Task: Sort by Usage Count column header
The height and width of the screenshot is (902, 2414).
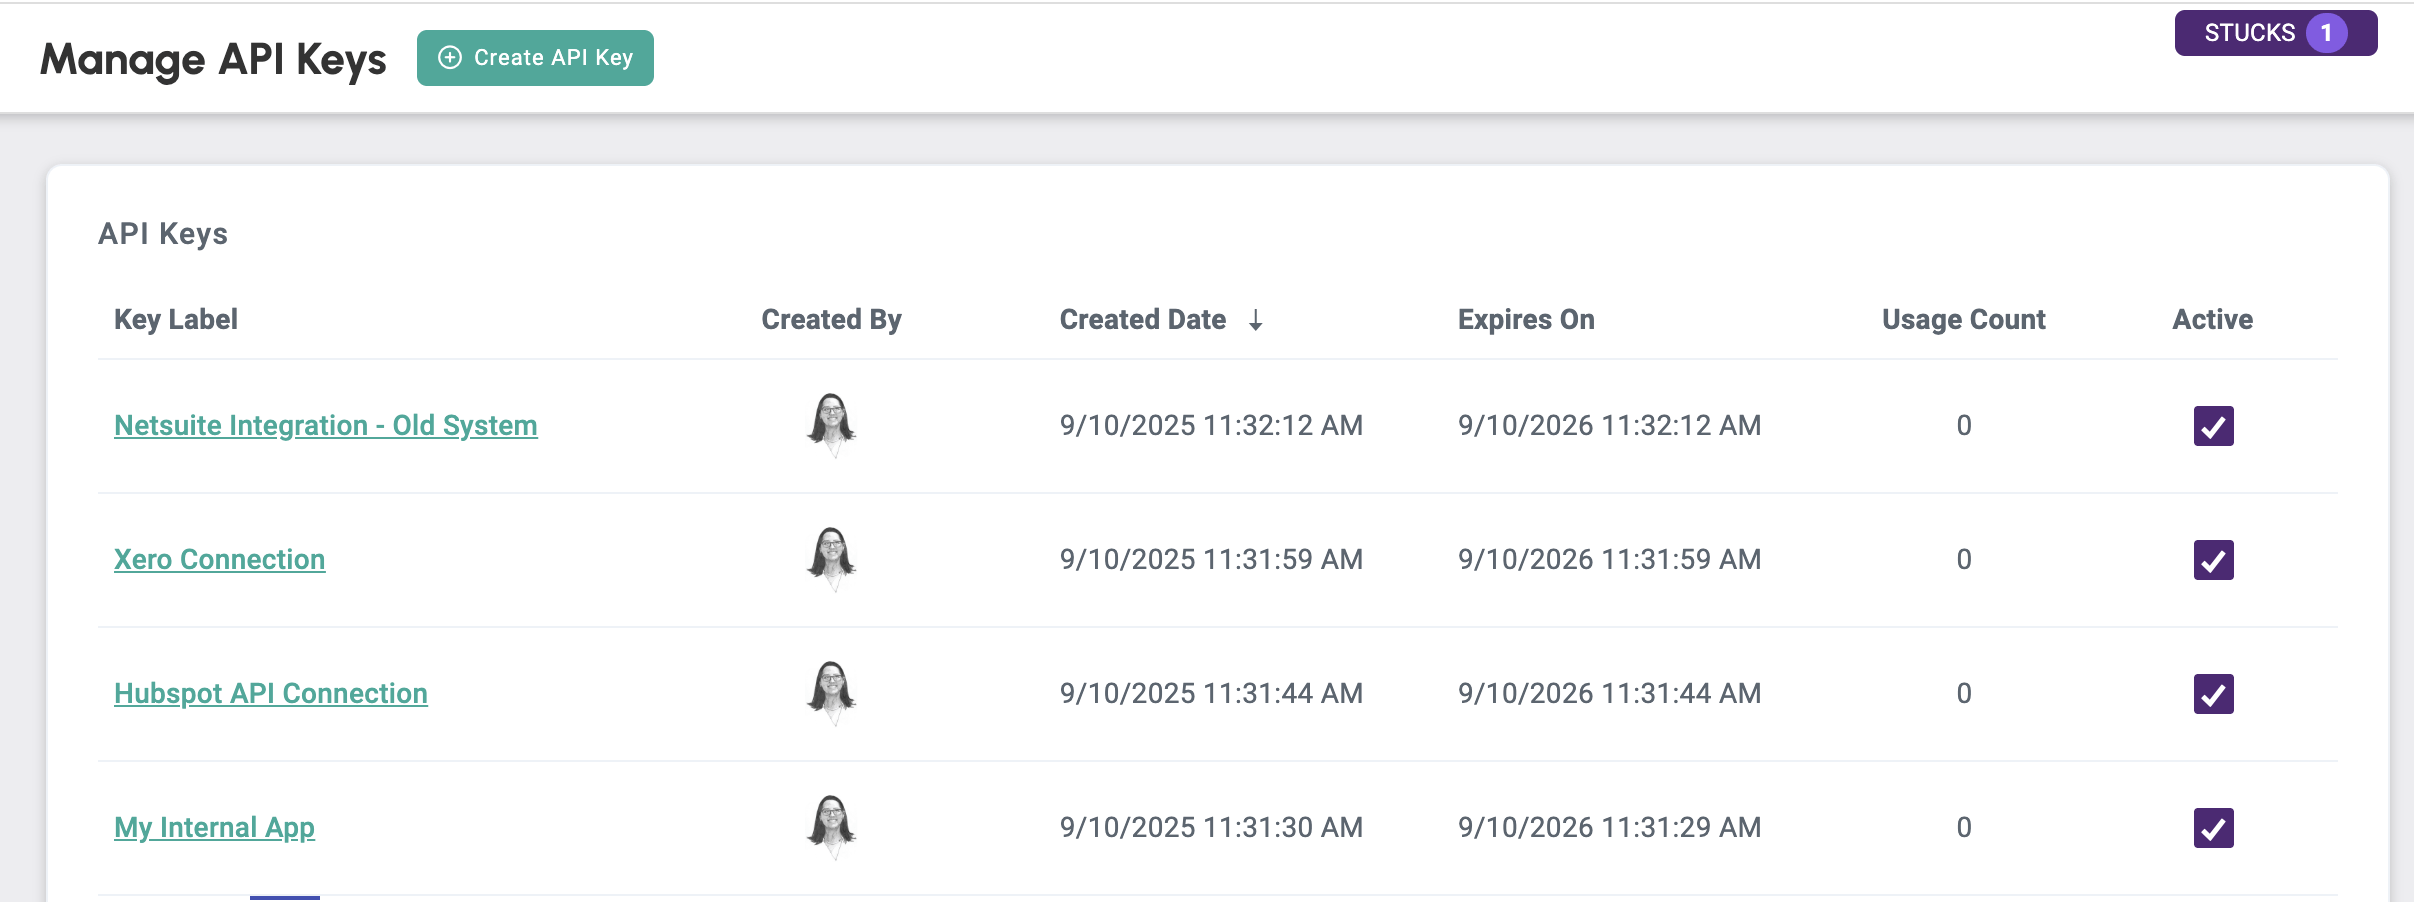Action: point(1963,320)
